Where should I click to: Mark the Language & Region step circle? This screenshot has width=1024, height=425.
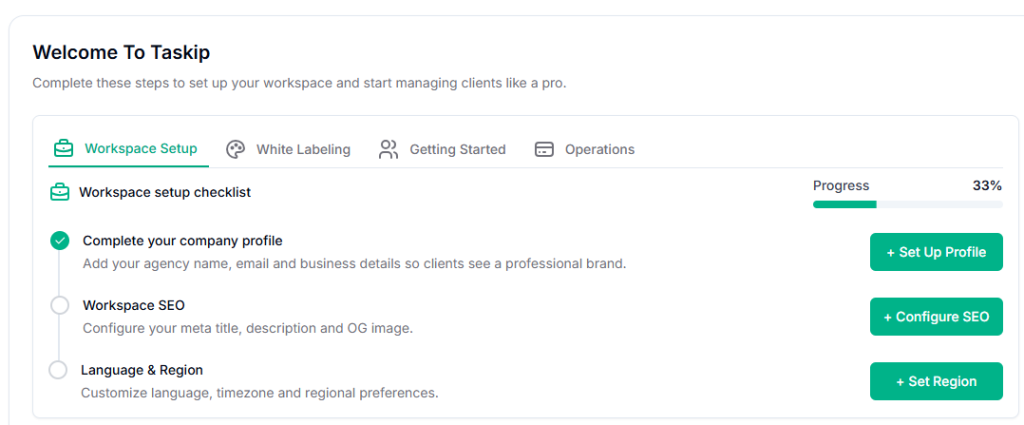[x=58, y=370]
